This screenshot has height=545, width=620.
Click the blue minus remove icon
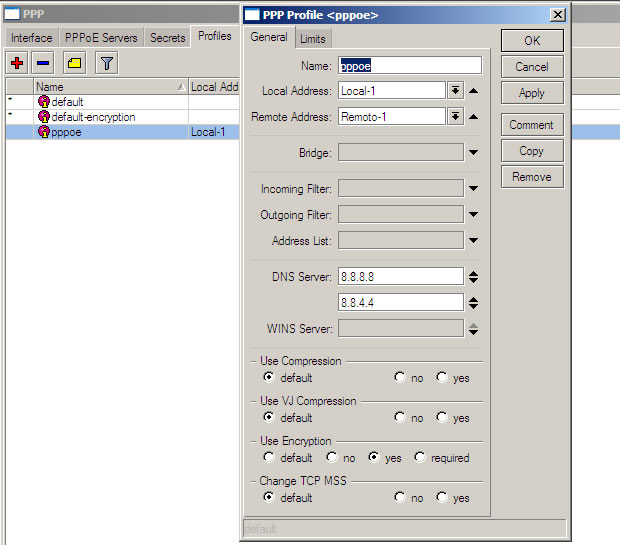(43, 63)
